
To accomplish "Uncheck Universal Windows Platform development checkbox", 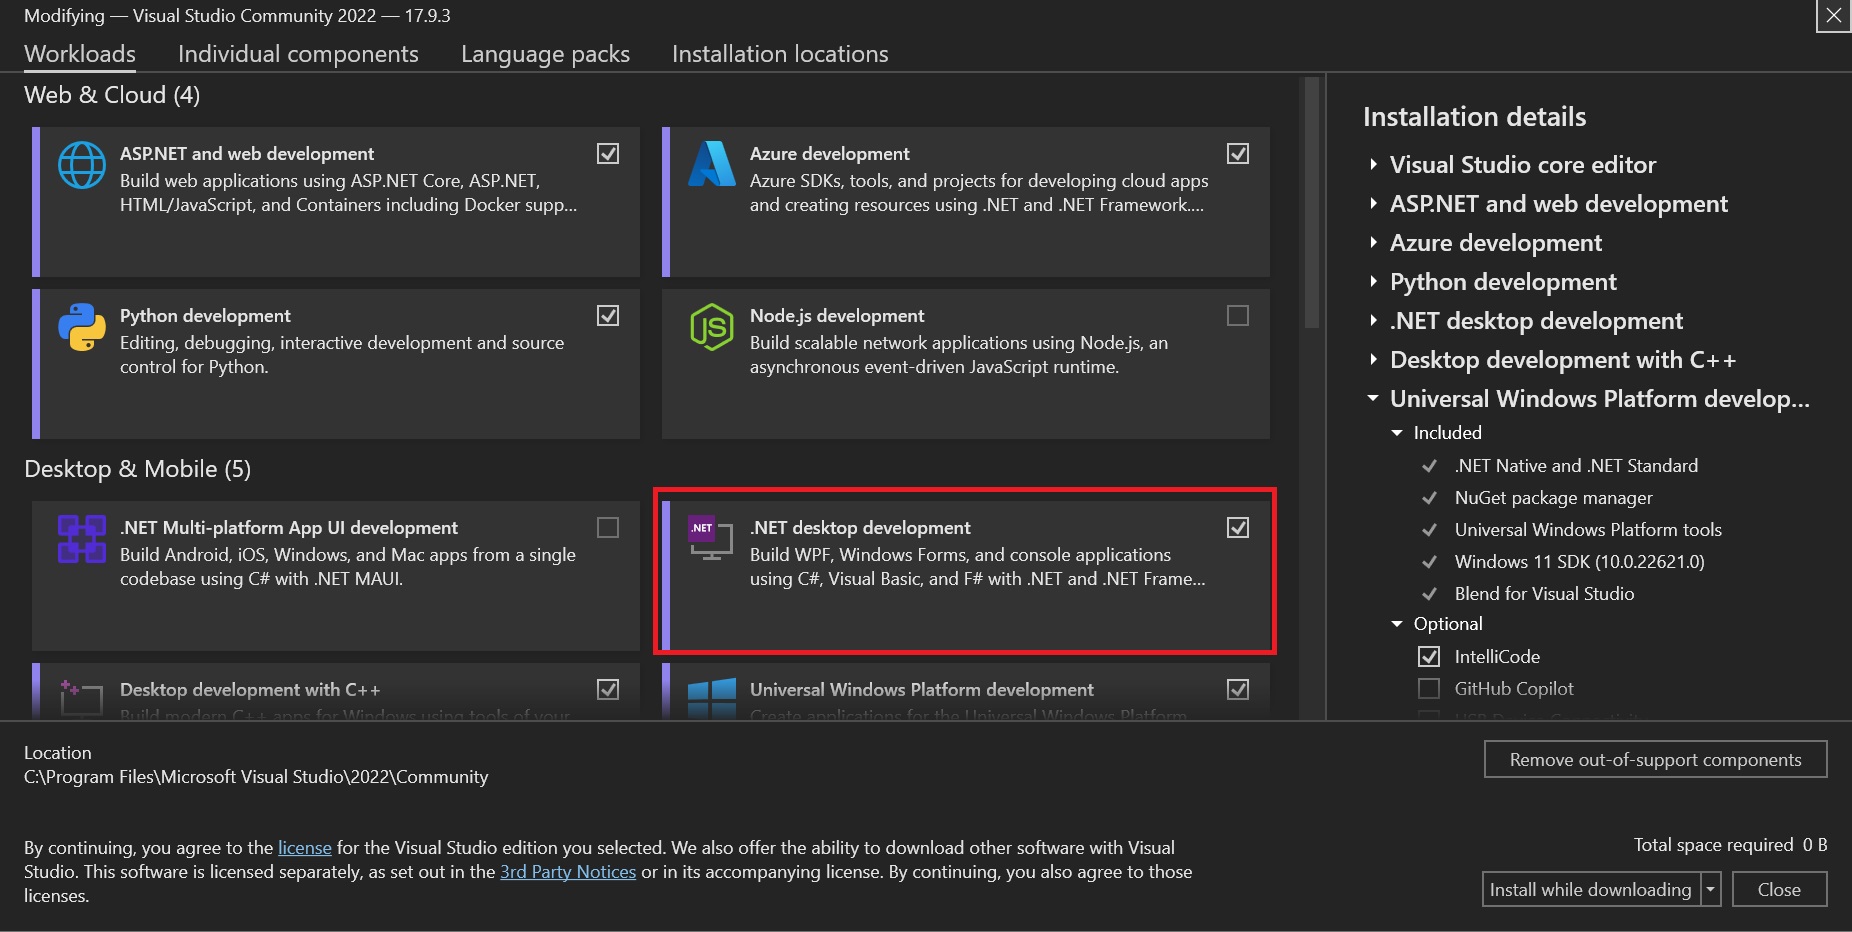I will (x=1238, y=689).
